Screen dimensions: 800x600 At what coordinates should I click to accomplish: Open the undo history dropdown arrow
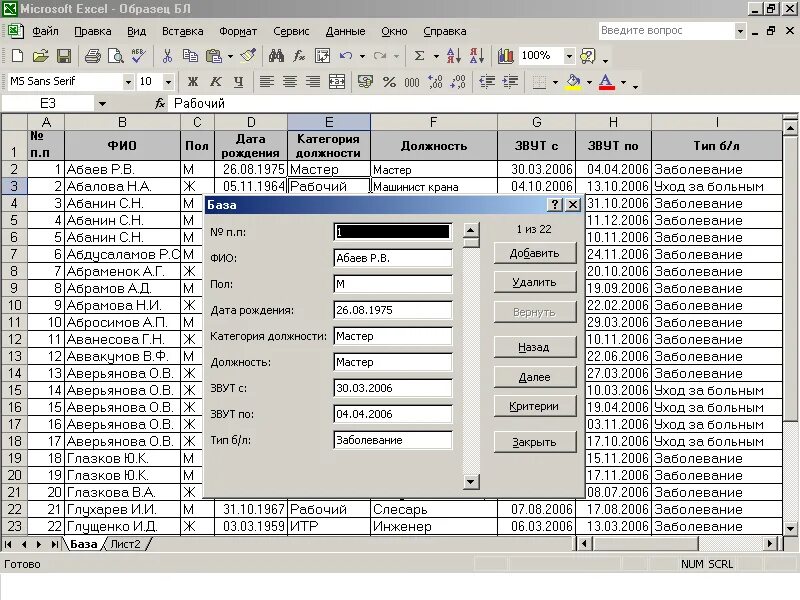click(362, 56)
